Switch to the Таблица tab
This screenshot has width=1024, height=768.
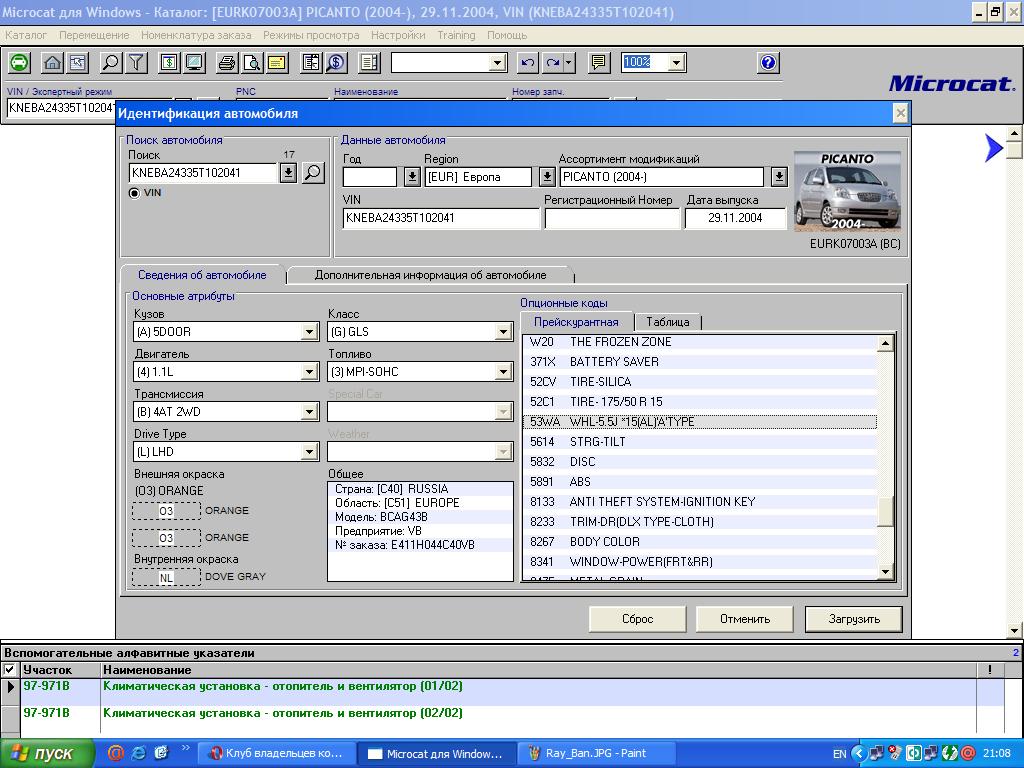[x=667, y=322]
